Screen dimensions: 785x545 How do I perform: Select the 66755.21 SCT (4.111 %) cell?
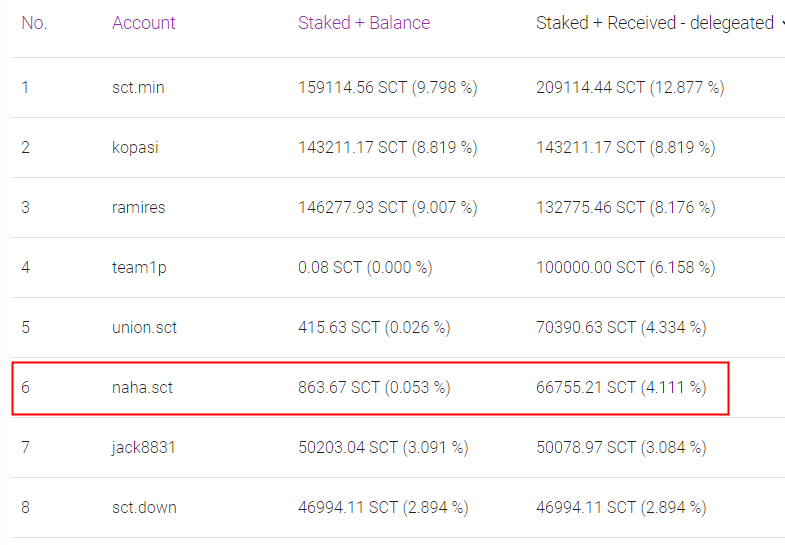coord(621,387)
